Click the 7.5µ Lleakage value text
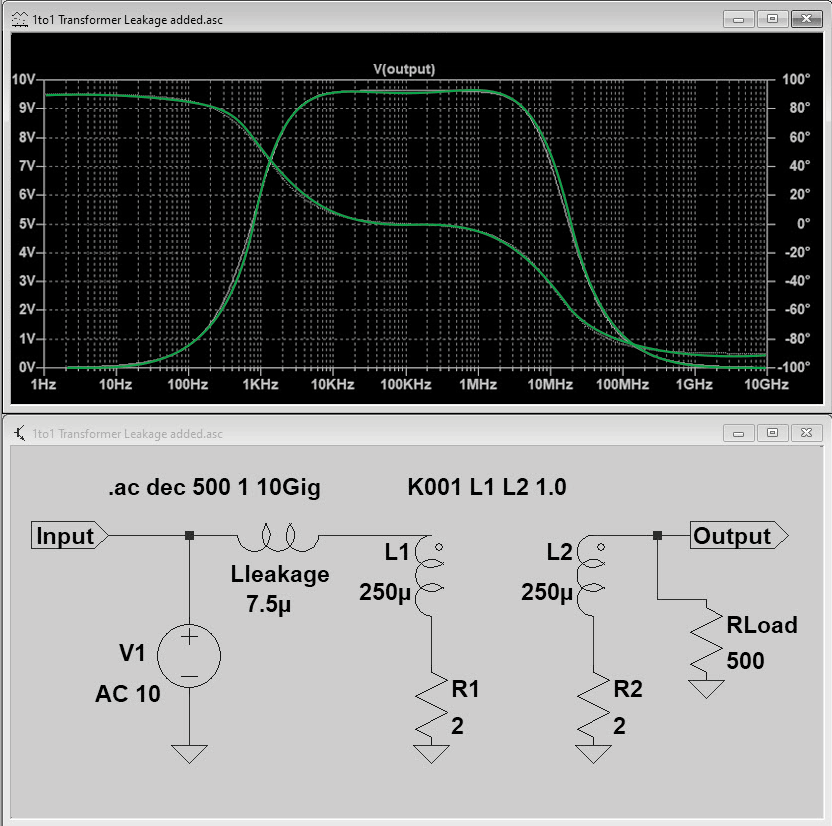832x826 pixels. tap(274, 603)
